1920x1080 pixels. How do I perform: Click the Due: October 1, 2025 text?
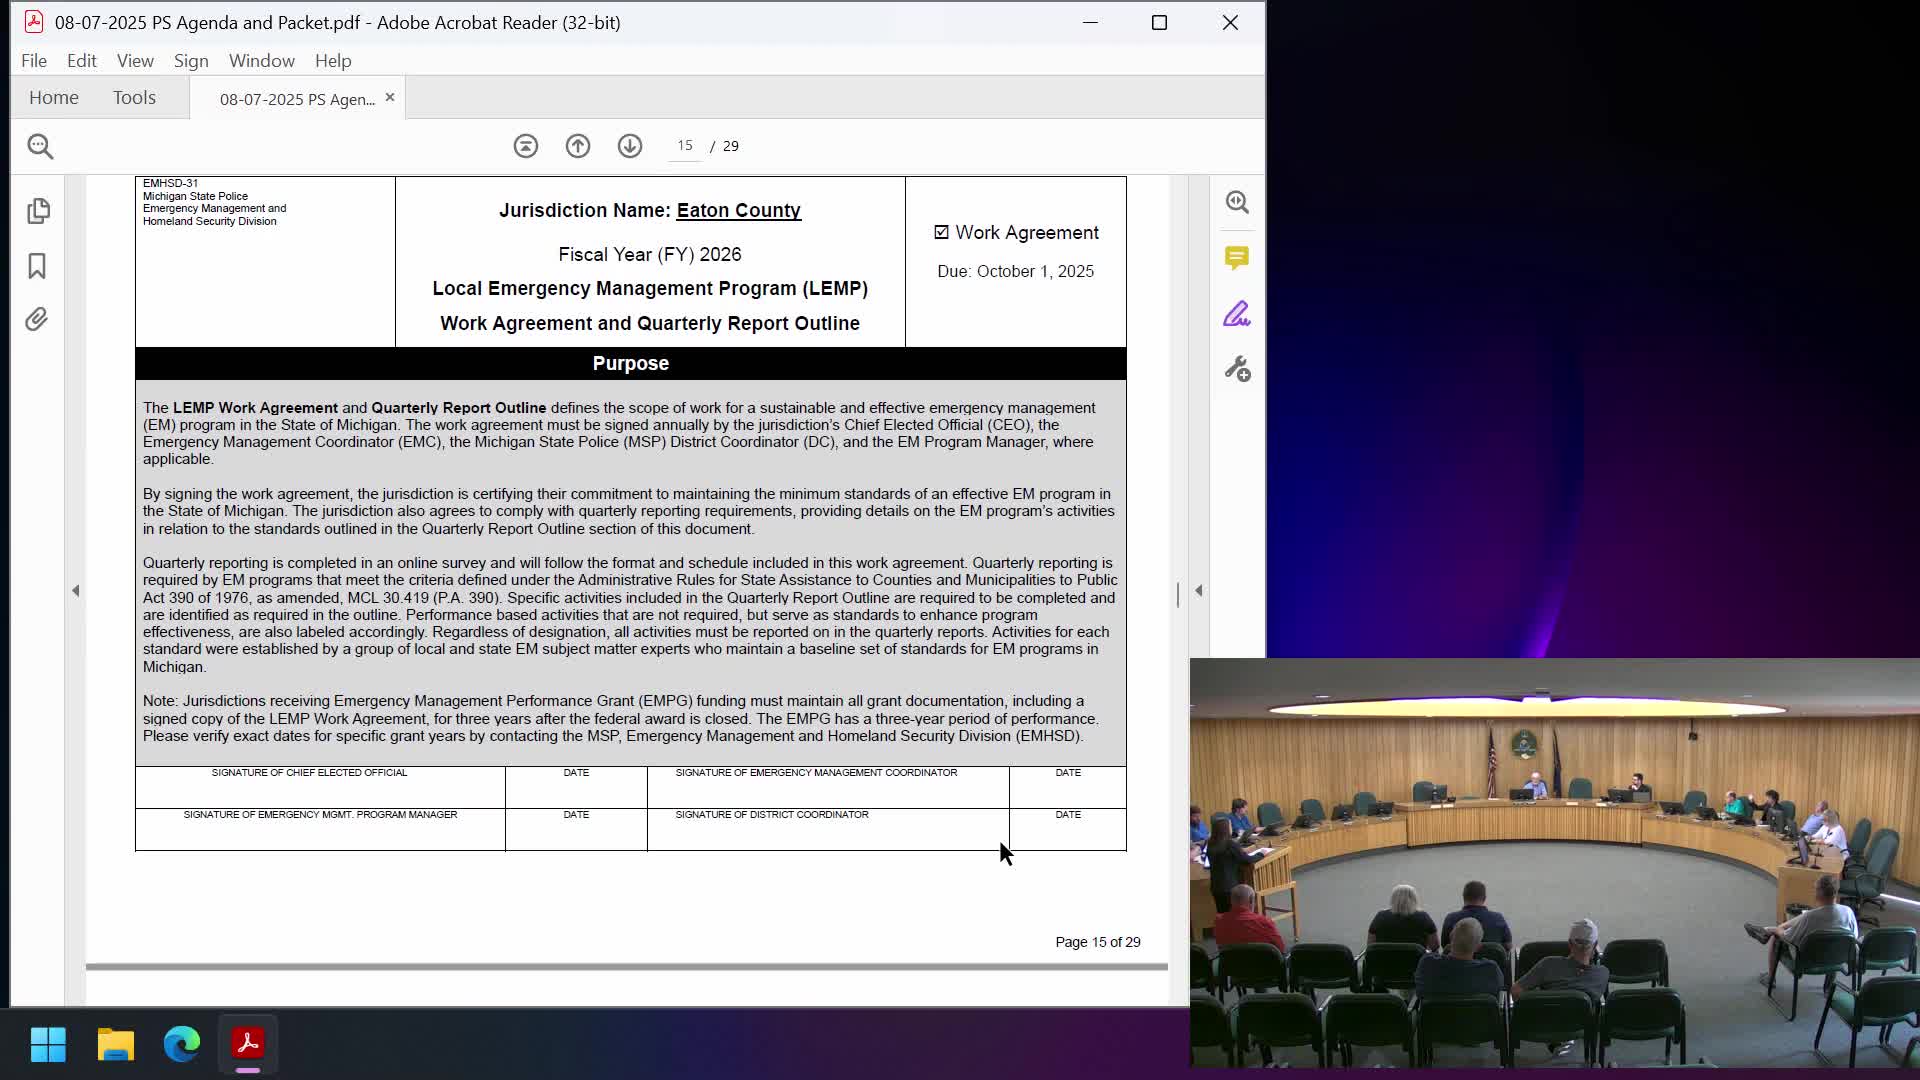1015,272
